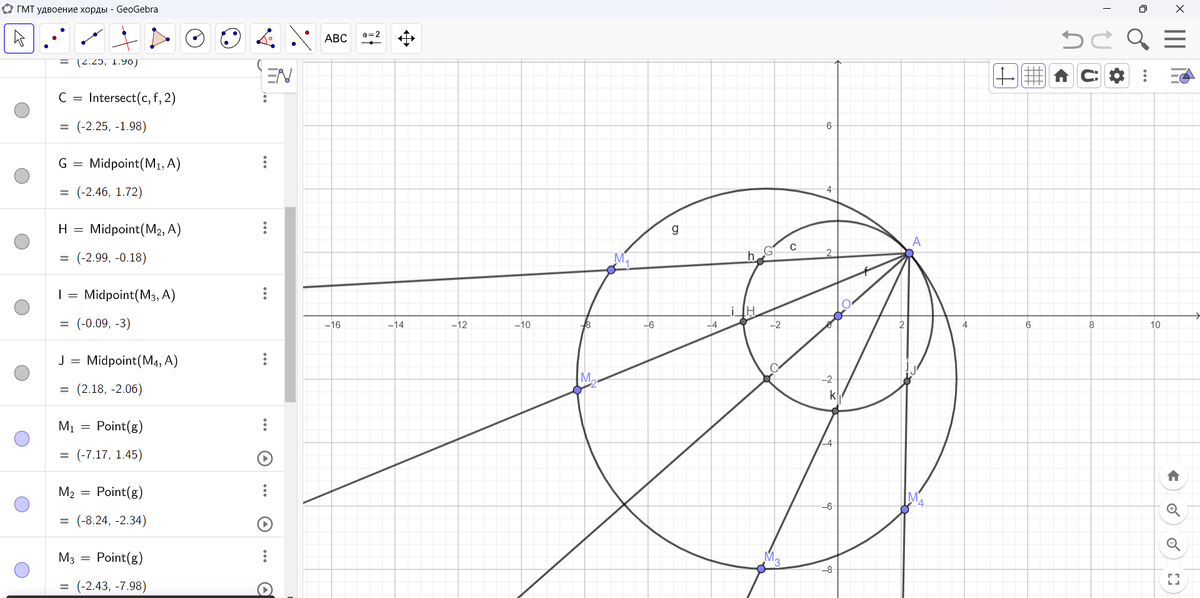Screen dimensions: 1200x598
Task: Open more options for M₁ Point(g) row
Action: pyautogui.click(x=265, y=425)
